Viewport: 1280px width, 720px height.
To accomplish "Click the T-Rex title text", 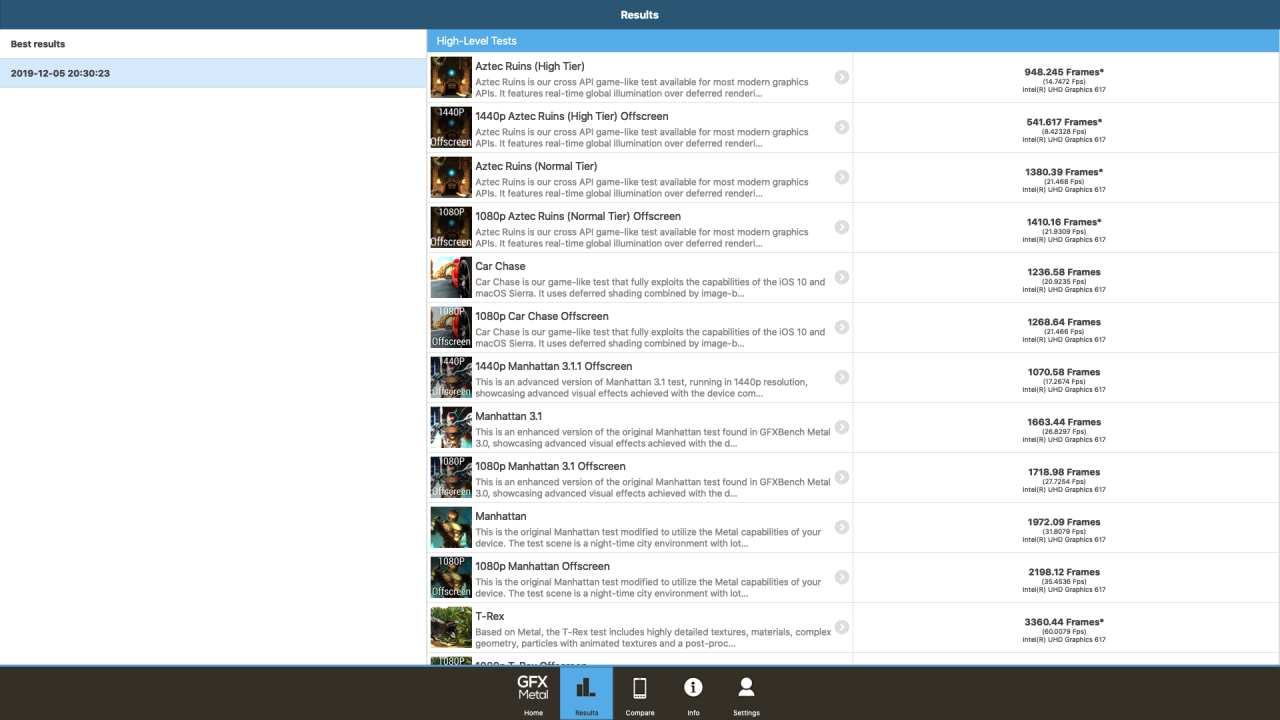I will 490,616.
